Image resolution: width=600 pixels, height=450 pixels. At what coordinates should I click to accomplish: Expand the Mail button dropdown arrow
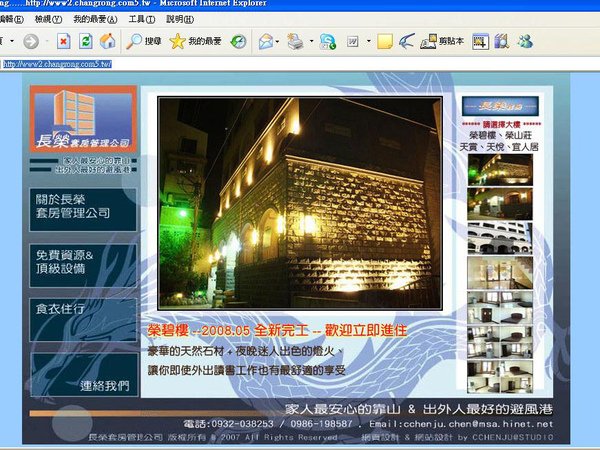[x=277, y=41]
